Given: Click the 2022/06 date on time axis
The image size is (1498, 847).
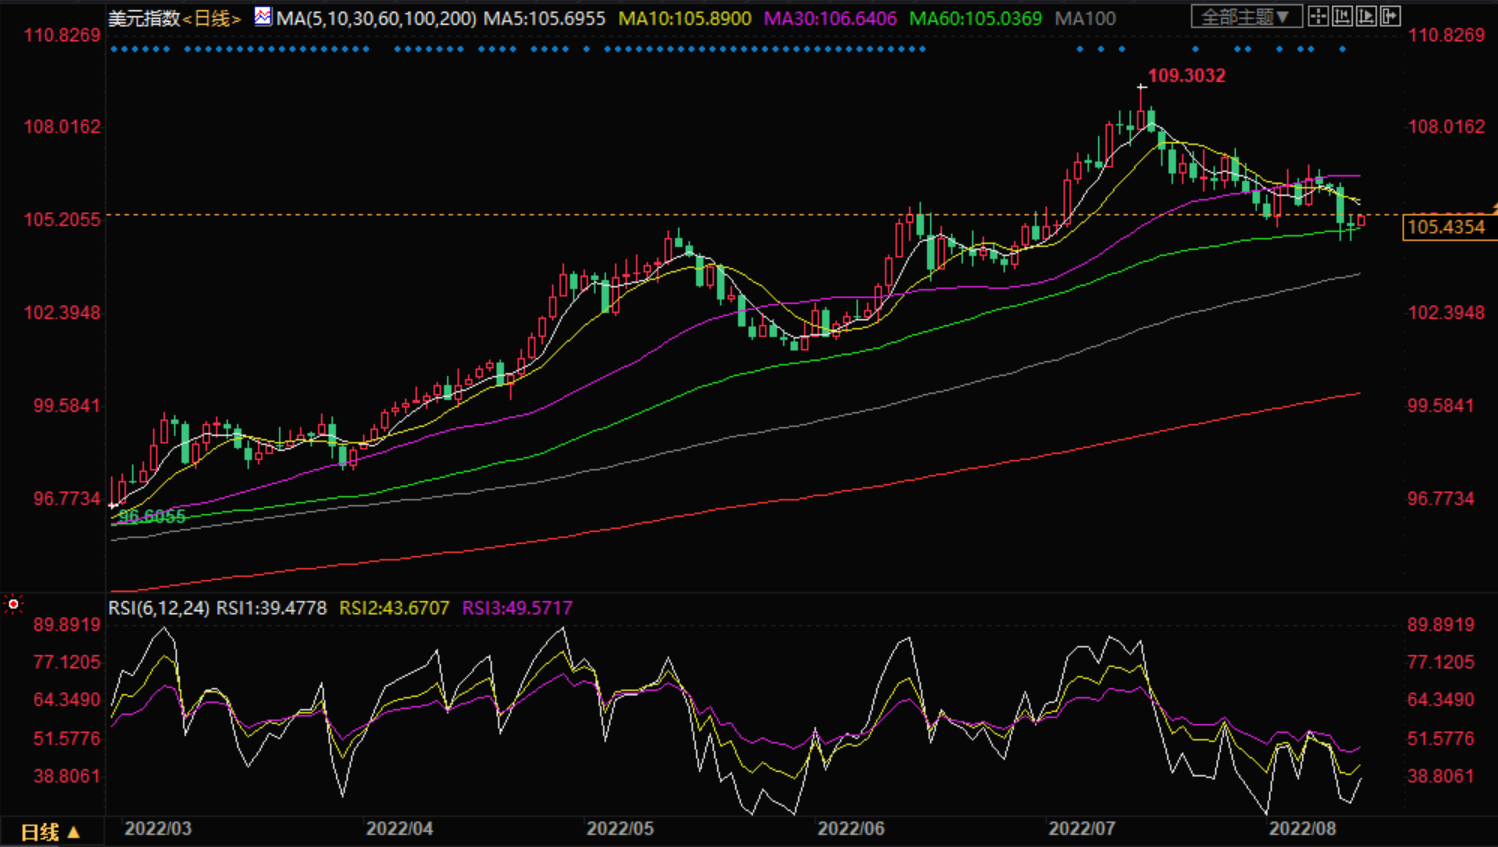Looking at the screenshot, I should (x=851, y=829).
